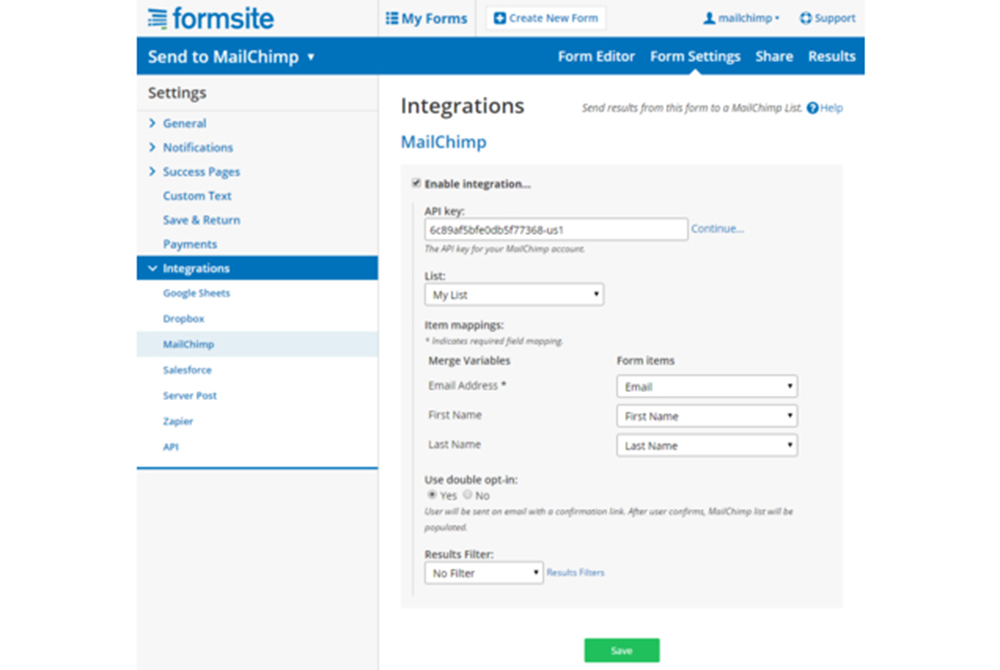Enable the MailChimp integration checkbox
The image size is (1000, 670).
click(417, 183)
